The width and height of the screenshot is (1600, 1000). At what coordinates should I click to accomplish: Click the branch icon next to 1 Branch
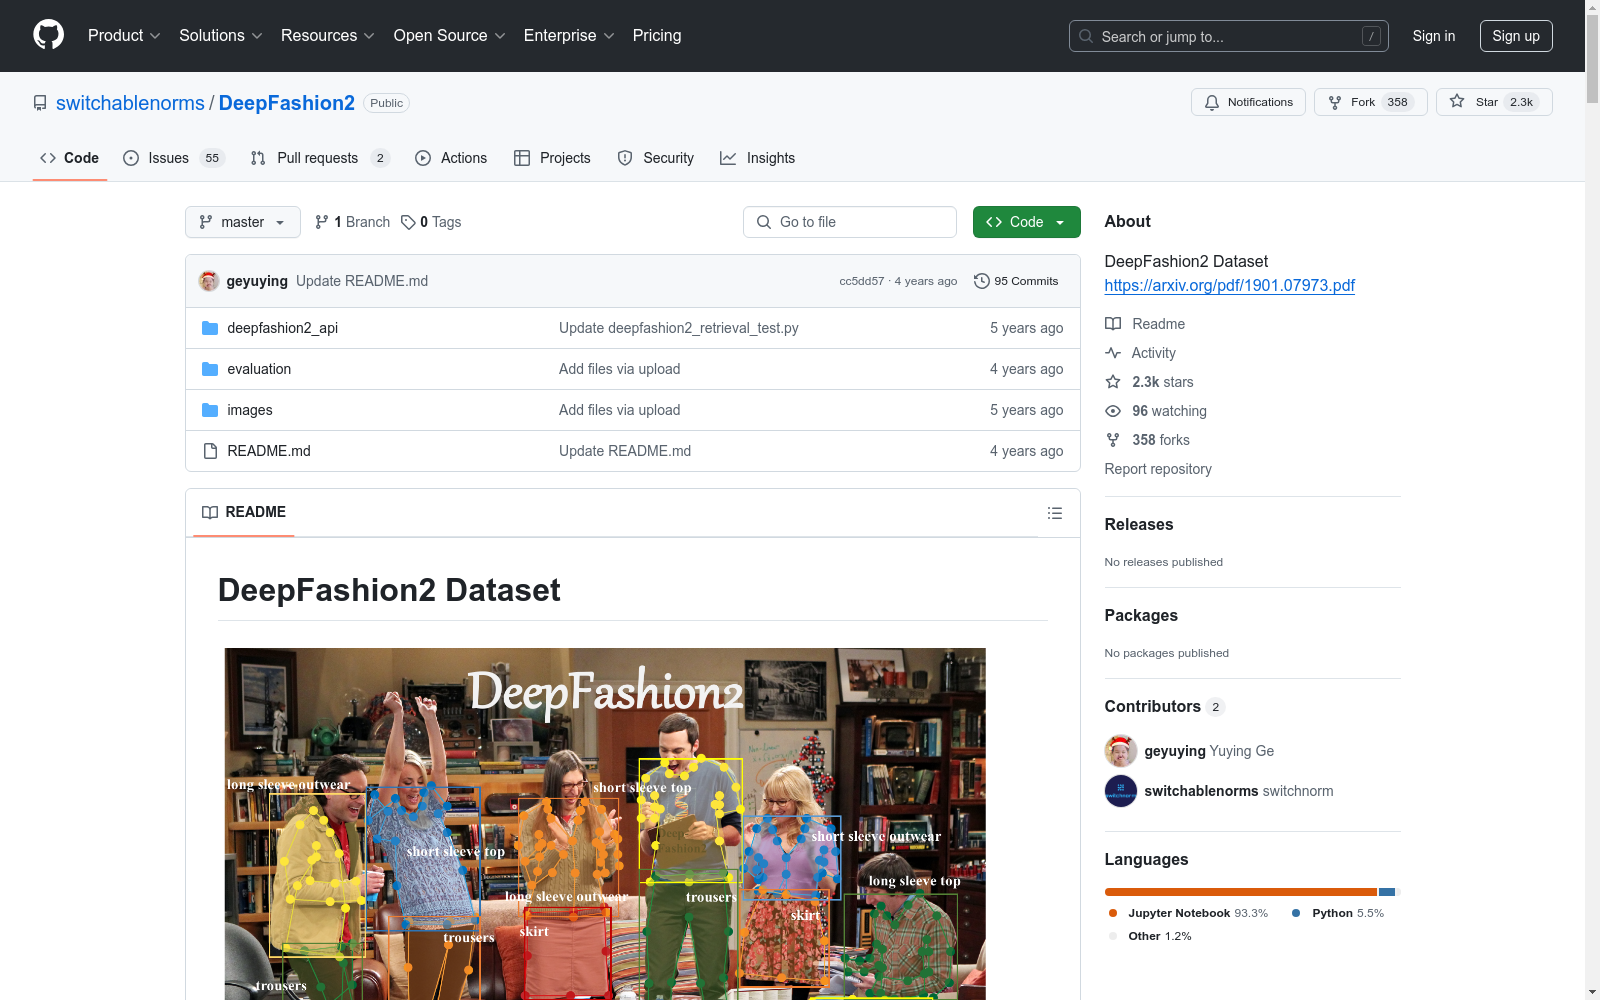click(322, 222)
